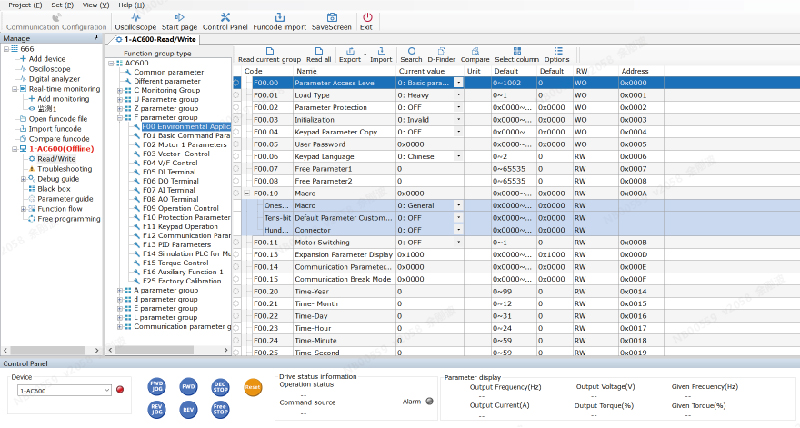Select F01 Basic Command Parameters tree item
The width and height of the screenshot is (800, 428).
tap(186, 136)
